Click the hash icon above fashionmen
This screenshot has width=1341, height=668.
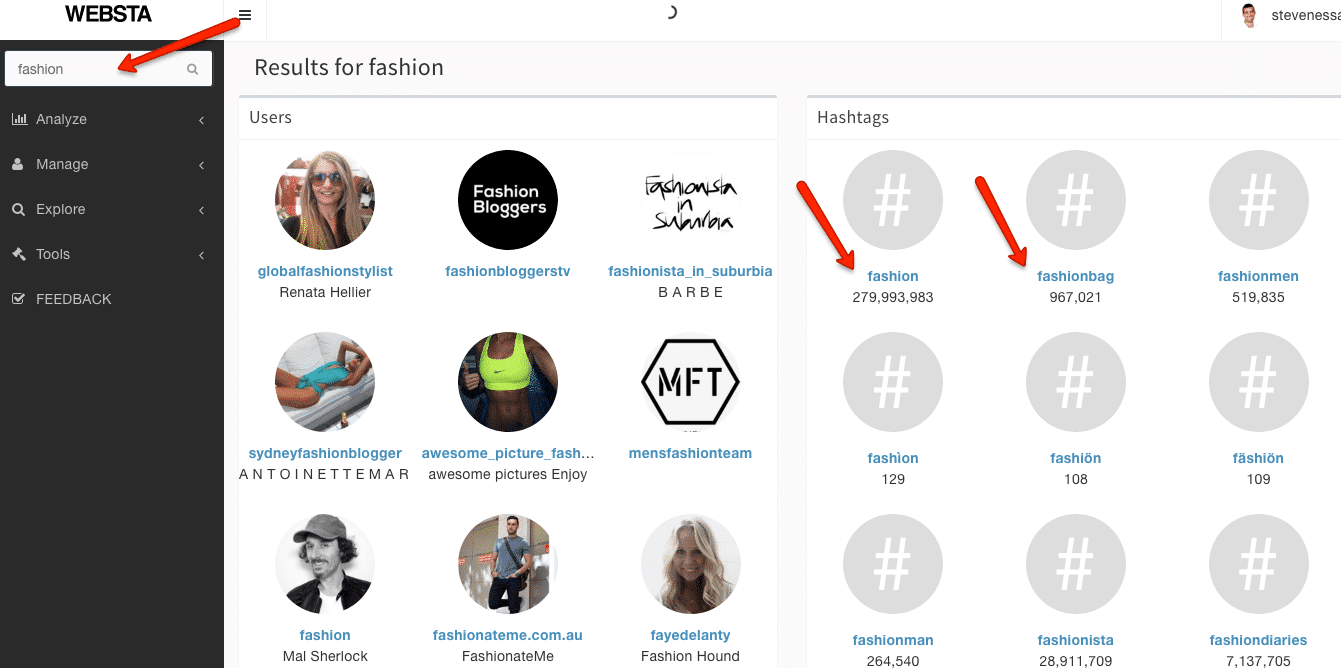(x=1258, y=202)
